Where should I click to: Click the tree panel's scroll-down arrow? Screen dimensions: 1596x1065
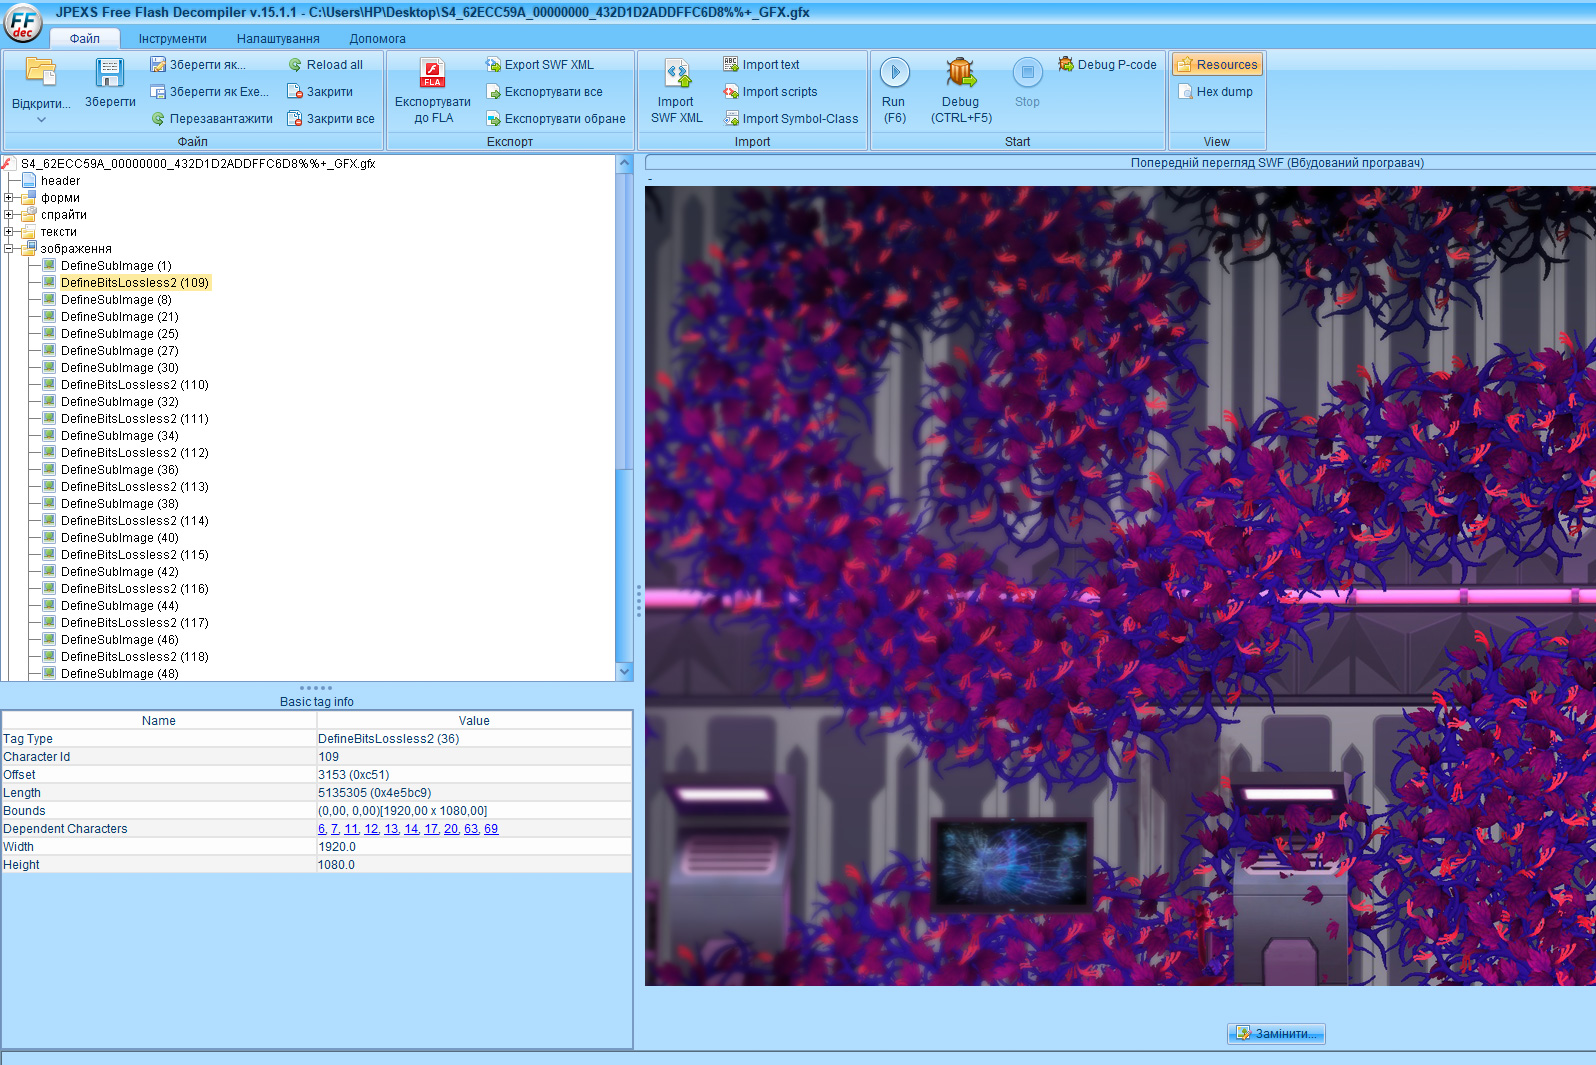(x=625, y=672)
